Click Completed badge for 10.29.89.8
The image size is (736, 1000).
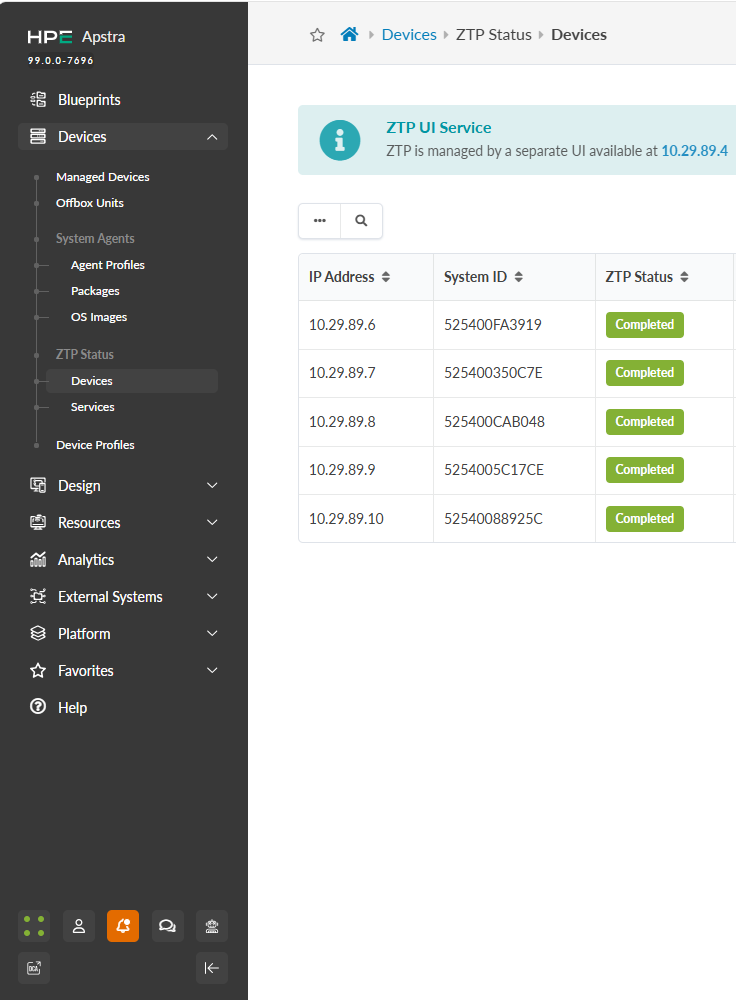[645, 422]
